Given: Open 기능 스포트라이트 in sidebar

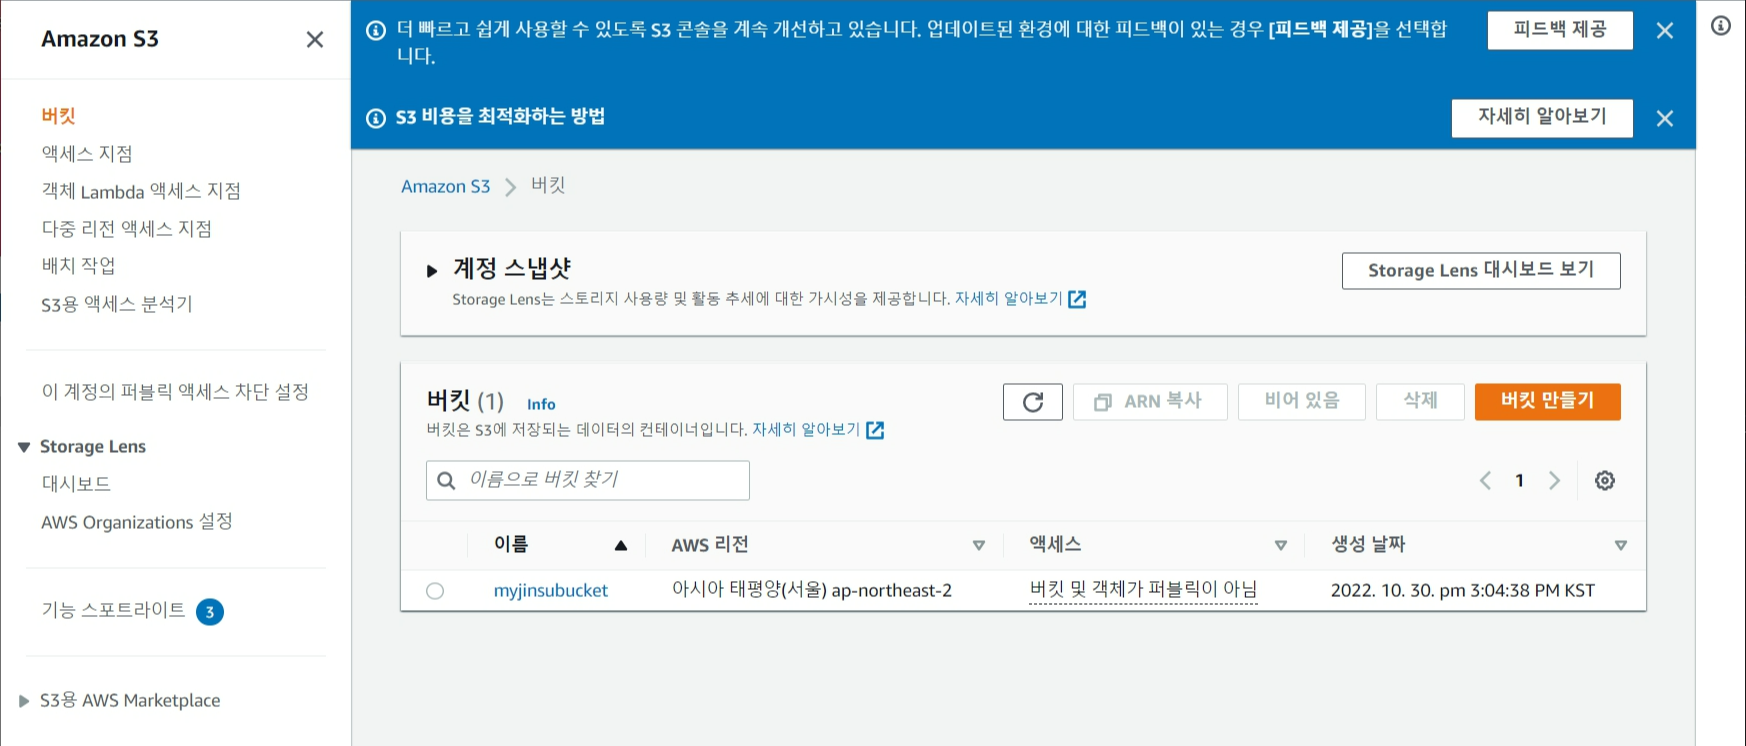Looking at the screenshot, I should coord(113,610).
